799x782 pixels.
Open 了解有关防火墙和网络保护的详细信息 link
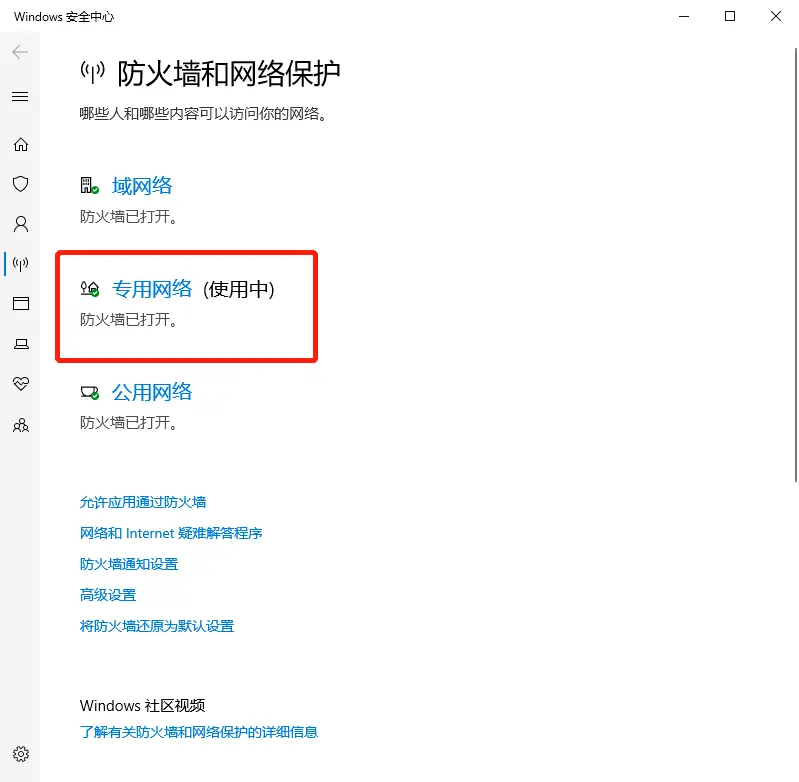(199, 732)
